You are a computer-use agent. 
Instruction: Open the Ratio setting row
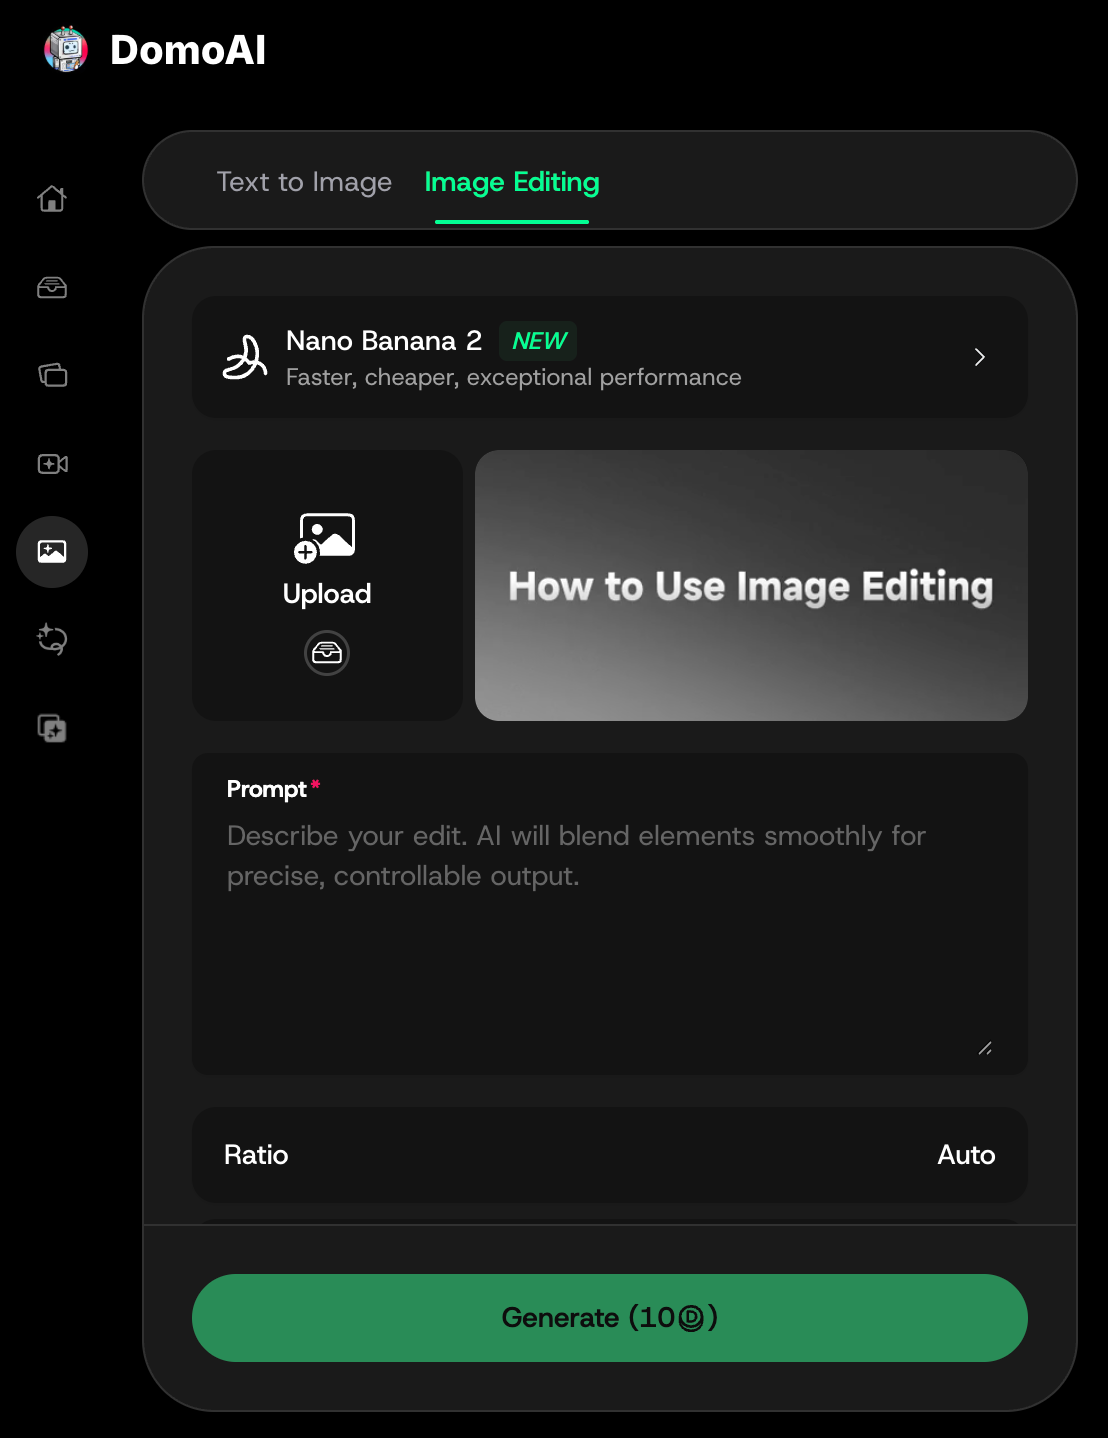[610, 1155]
